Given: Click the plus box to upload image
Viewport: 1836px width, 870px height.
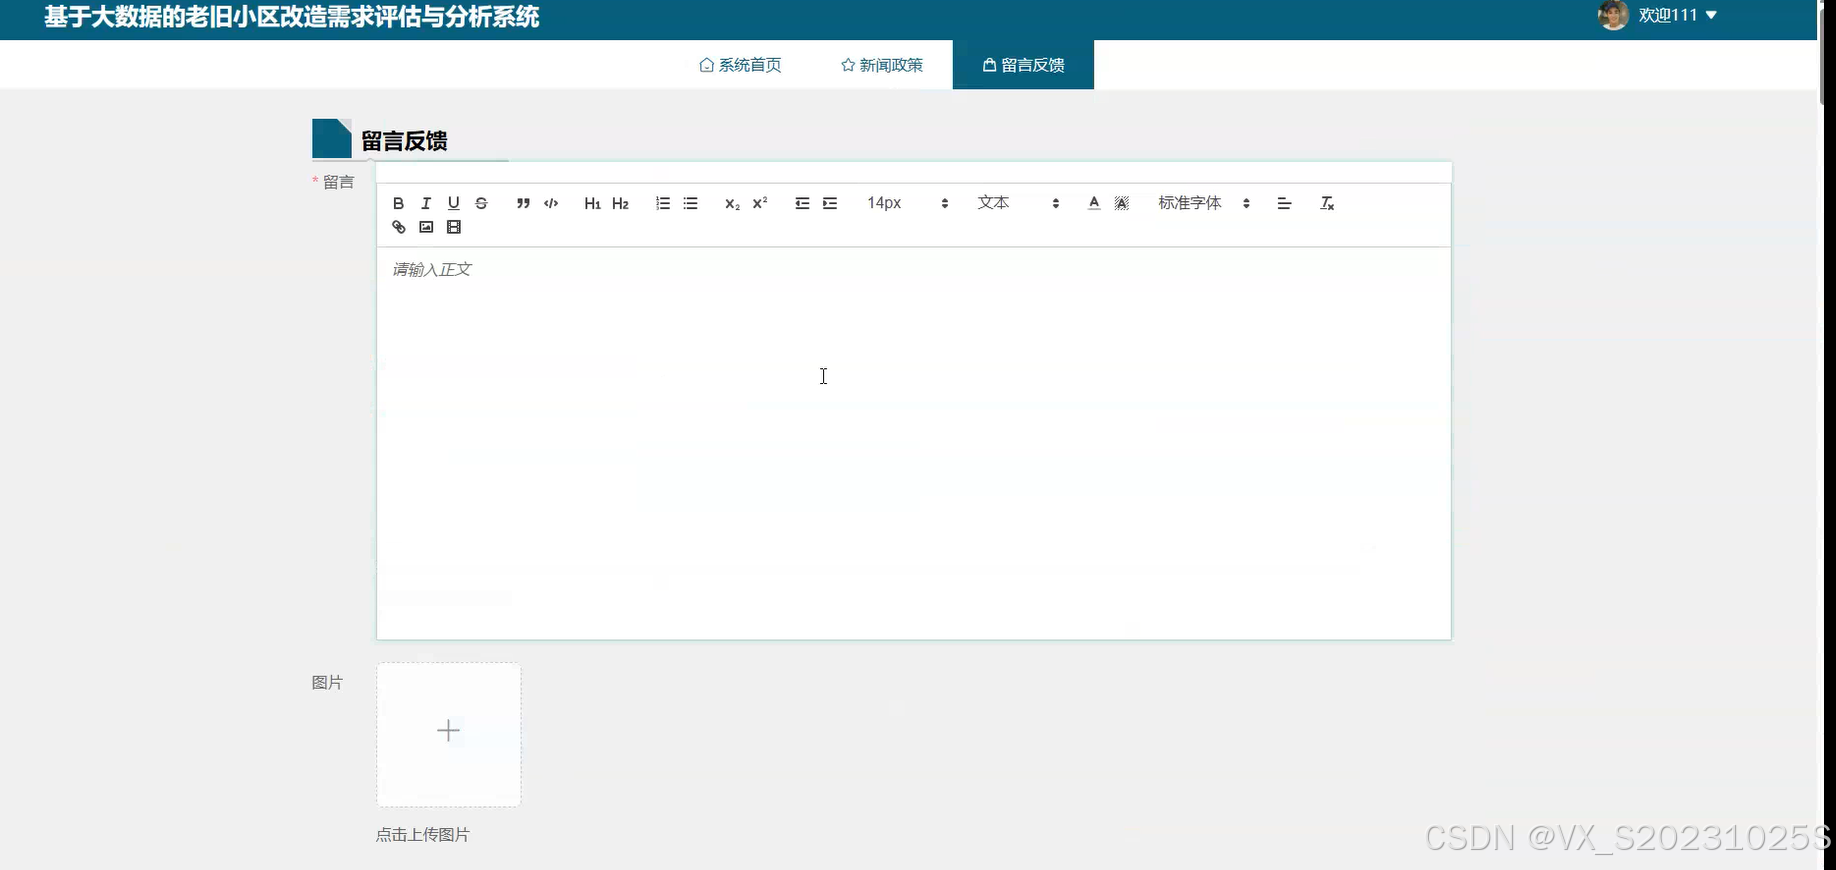Looking at the screenshot, I should click(449, 734).
